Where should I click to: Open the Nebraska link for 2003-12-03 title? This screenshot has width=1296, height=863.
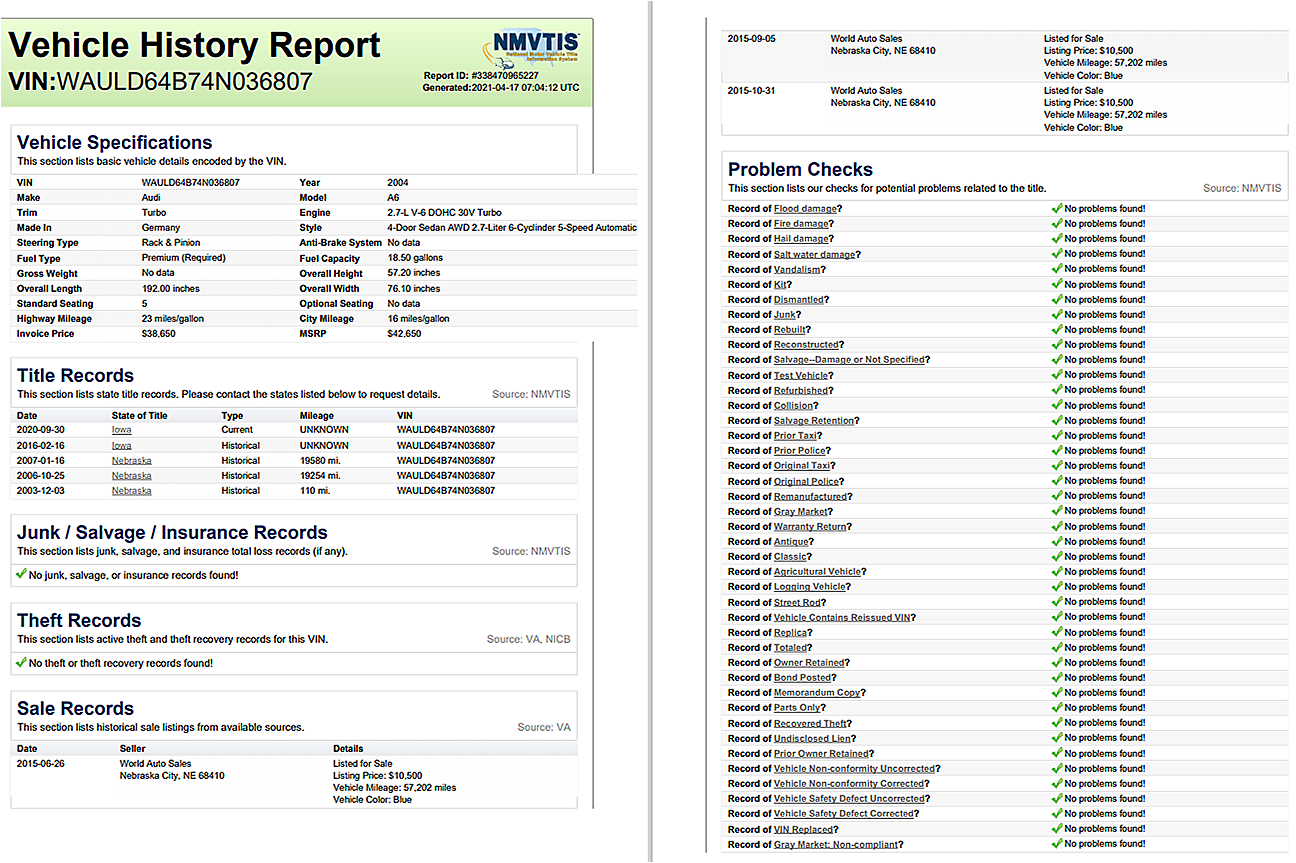[131, 491]
